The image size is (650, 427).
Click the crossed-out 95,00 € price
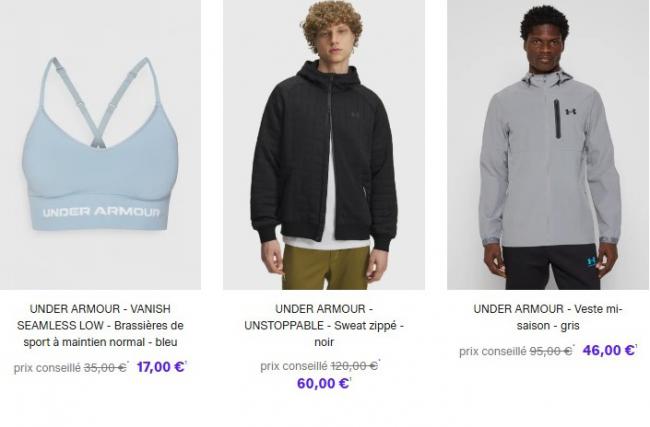click(x=551, y=351)
